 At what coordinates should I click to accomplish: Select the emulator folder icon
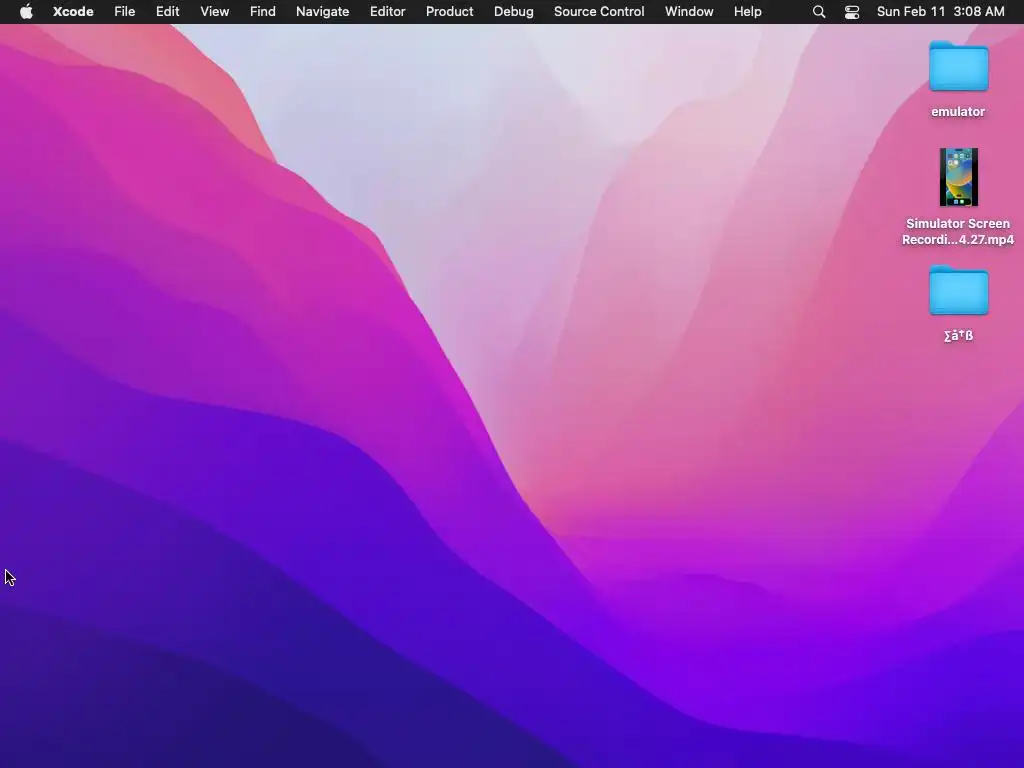click(x=958, y=66)
